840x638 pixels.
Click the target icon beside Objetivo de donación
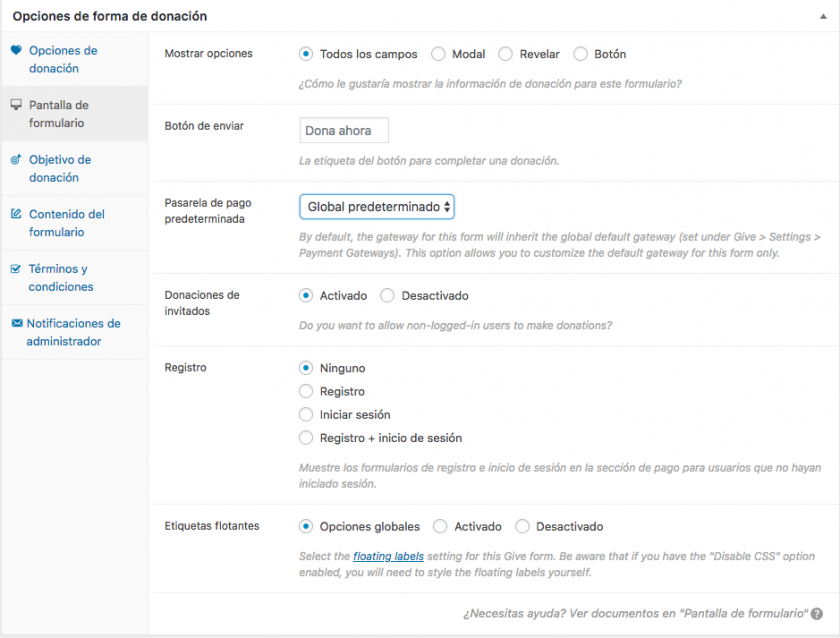[x=16, y=160]
